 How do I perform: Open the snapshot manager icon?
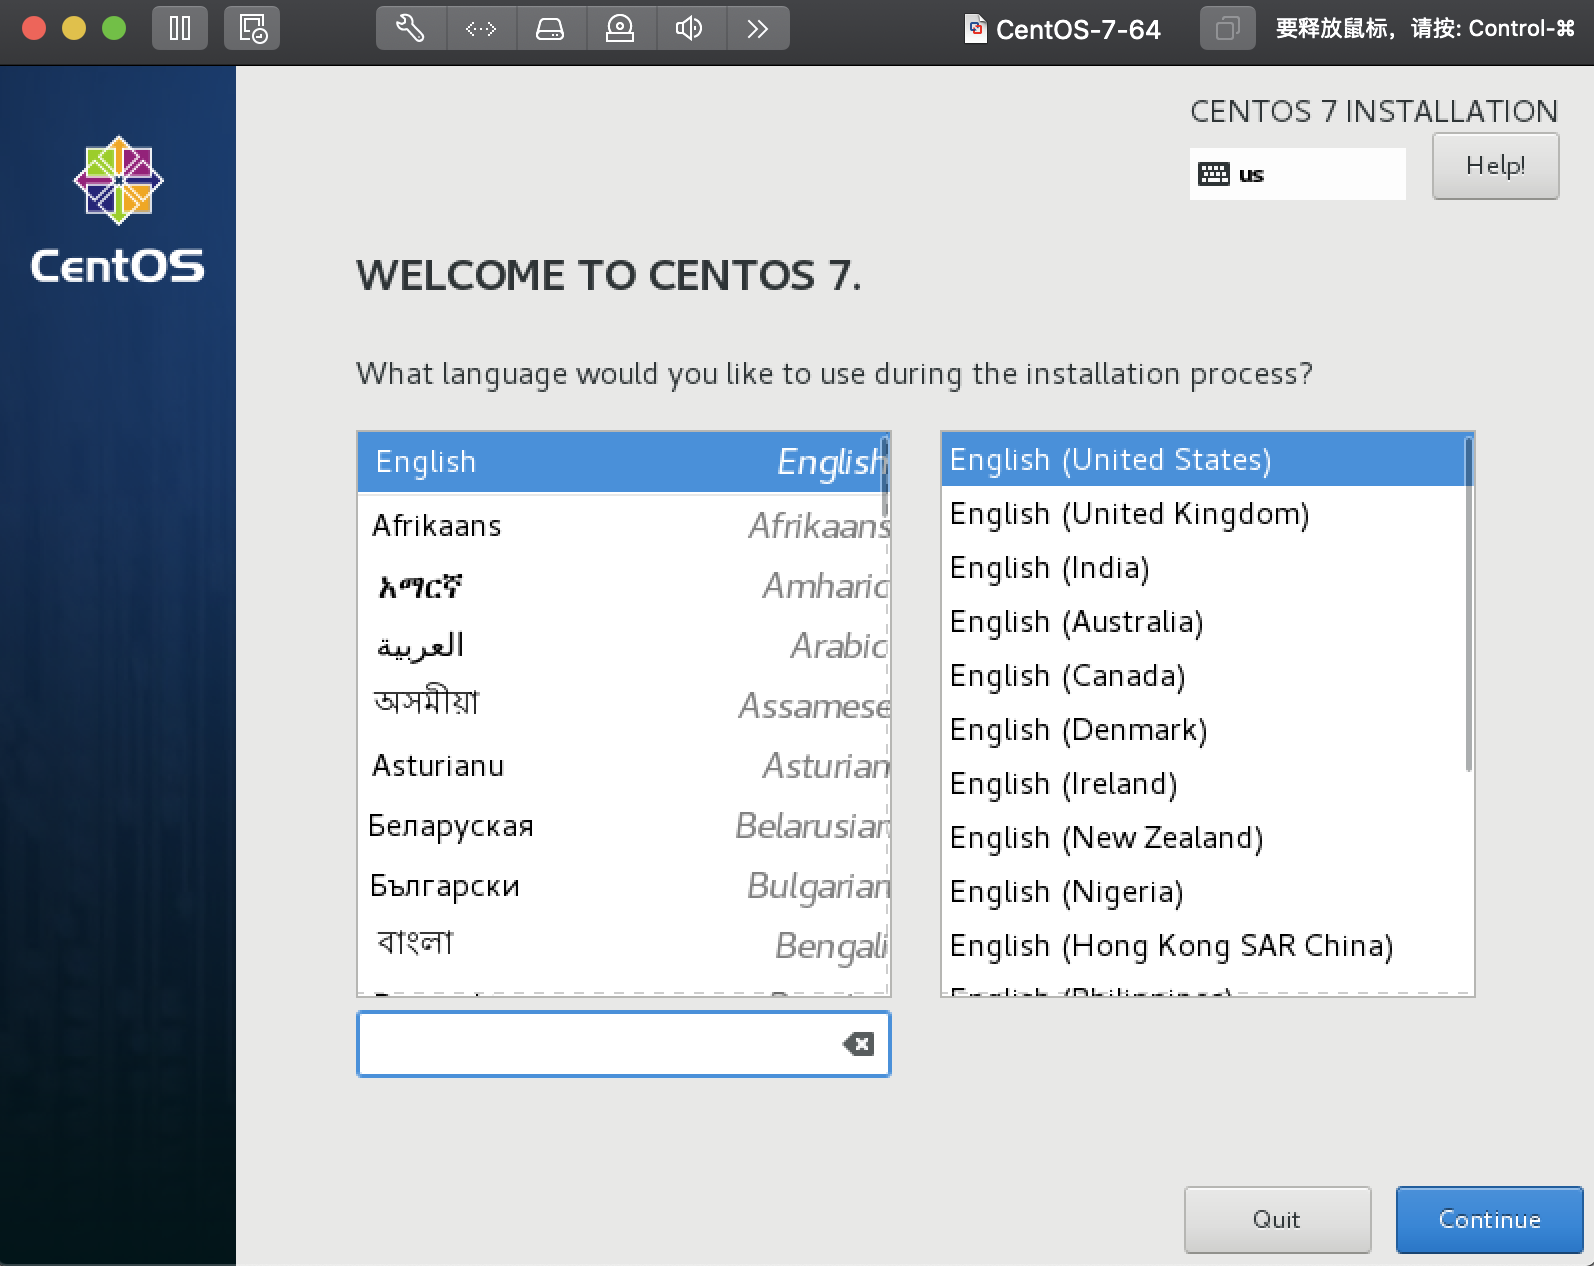(x=252, y=28)
